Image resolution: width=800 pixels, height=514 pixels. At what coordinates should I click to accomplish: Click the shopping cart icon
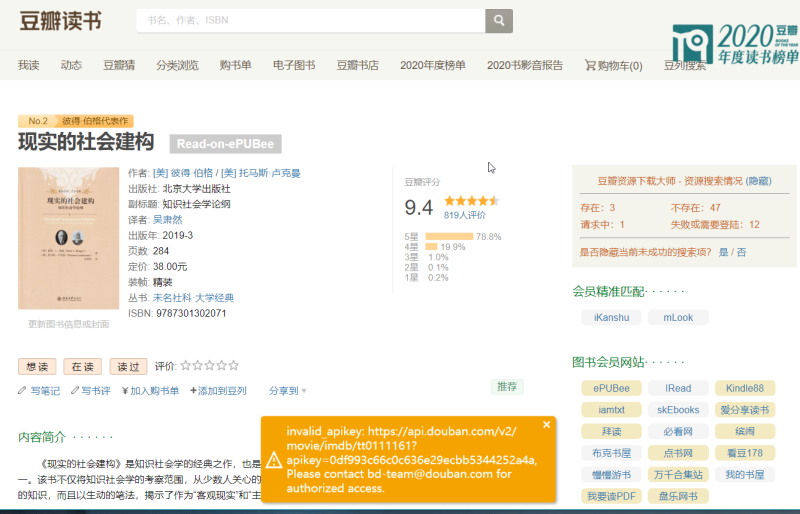click(x=590, y=65)
